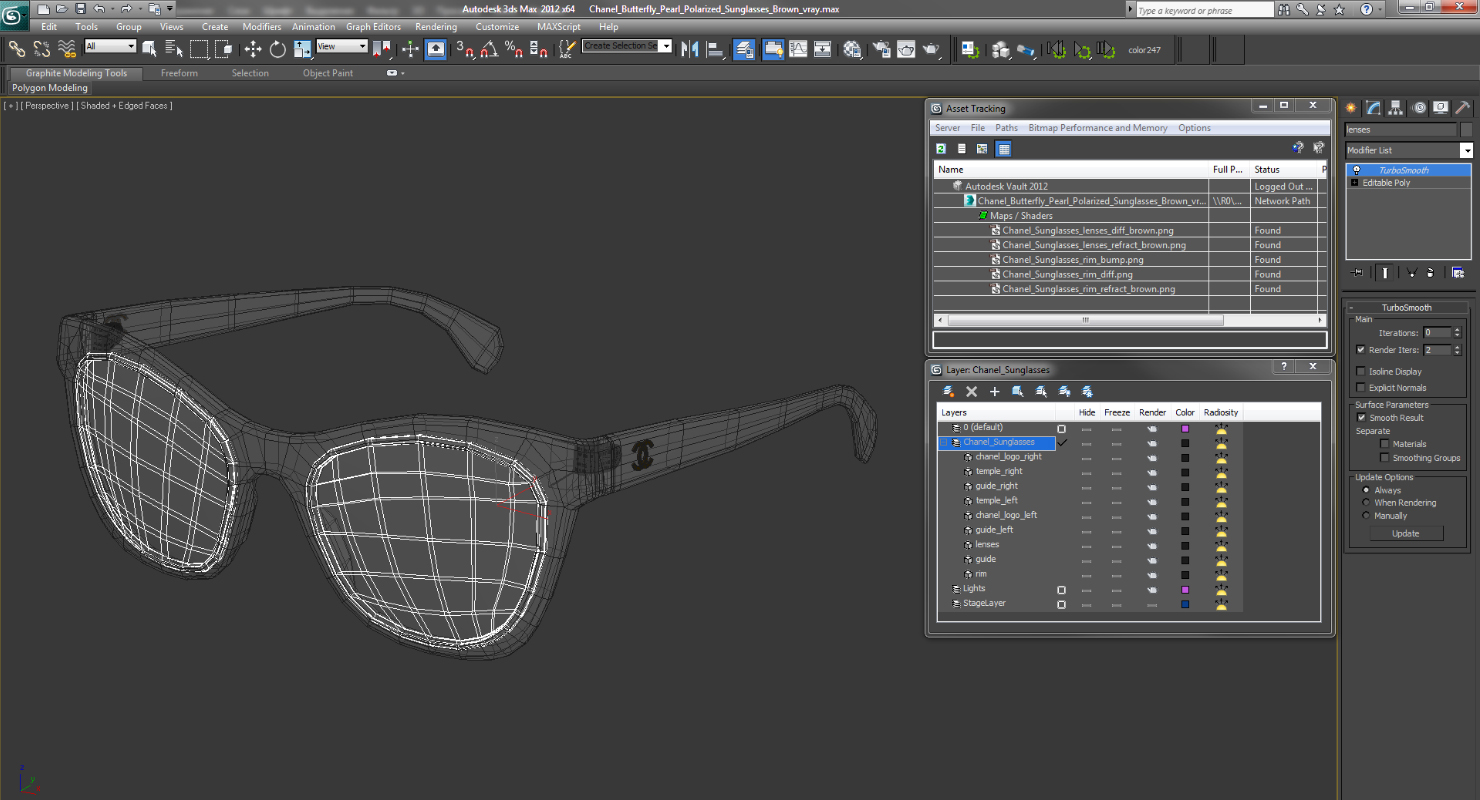Open Asset Tracking Paths menu
The image size is (1480, 800).
tap(1006, 128)
